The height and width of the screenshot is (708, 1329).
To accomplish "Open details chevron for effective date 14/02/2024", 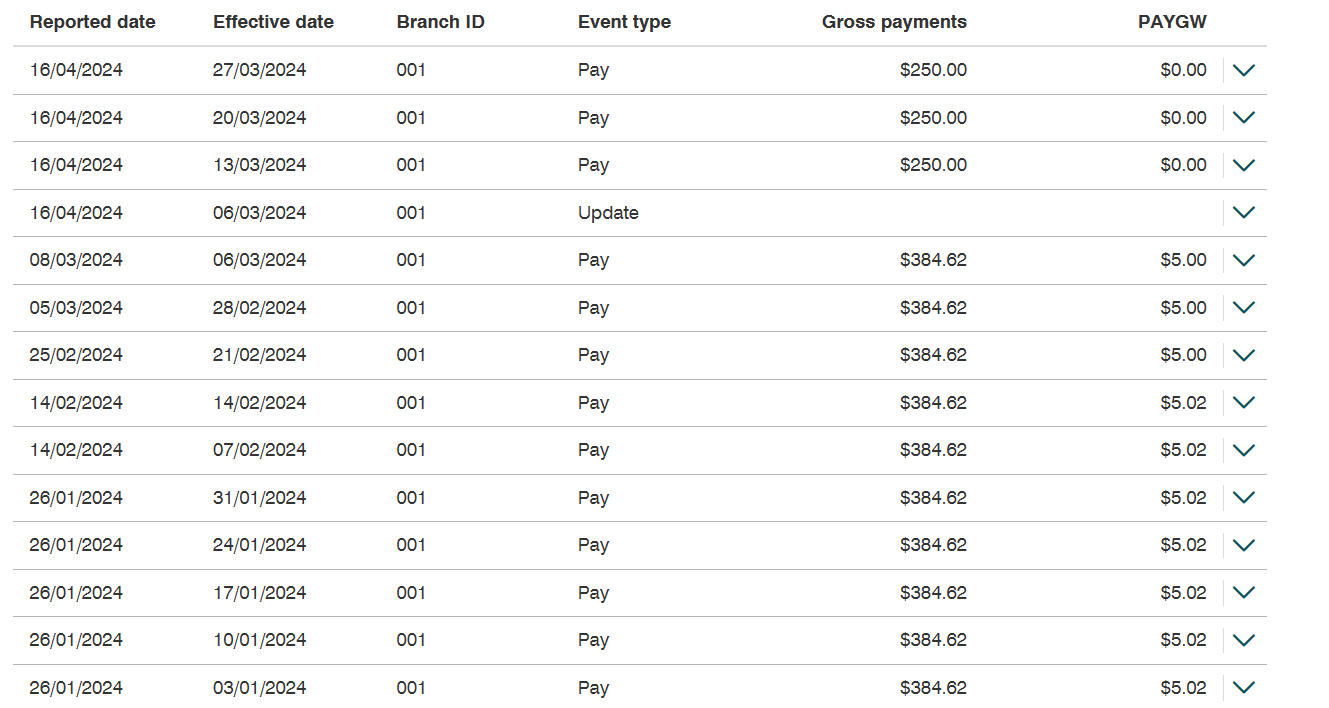I will coord(1243,402).
